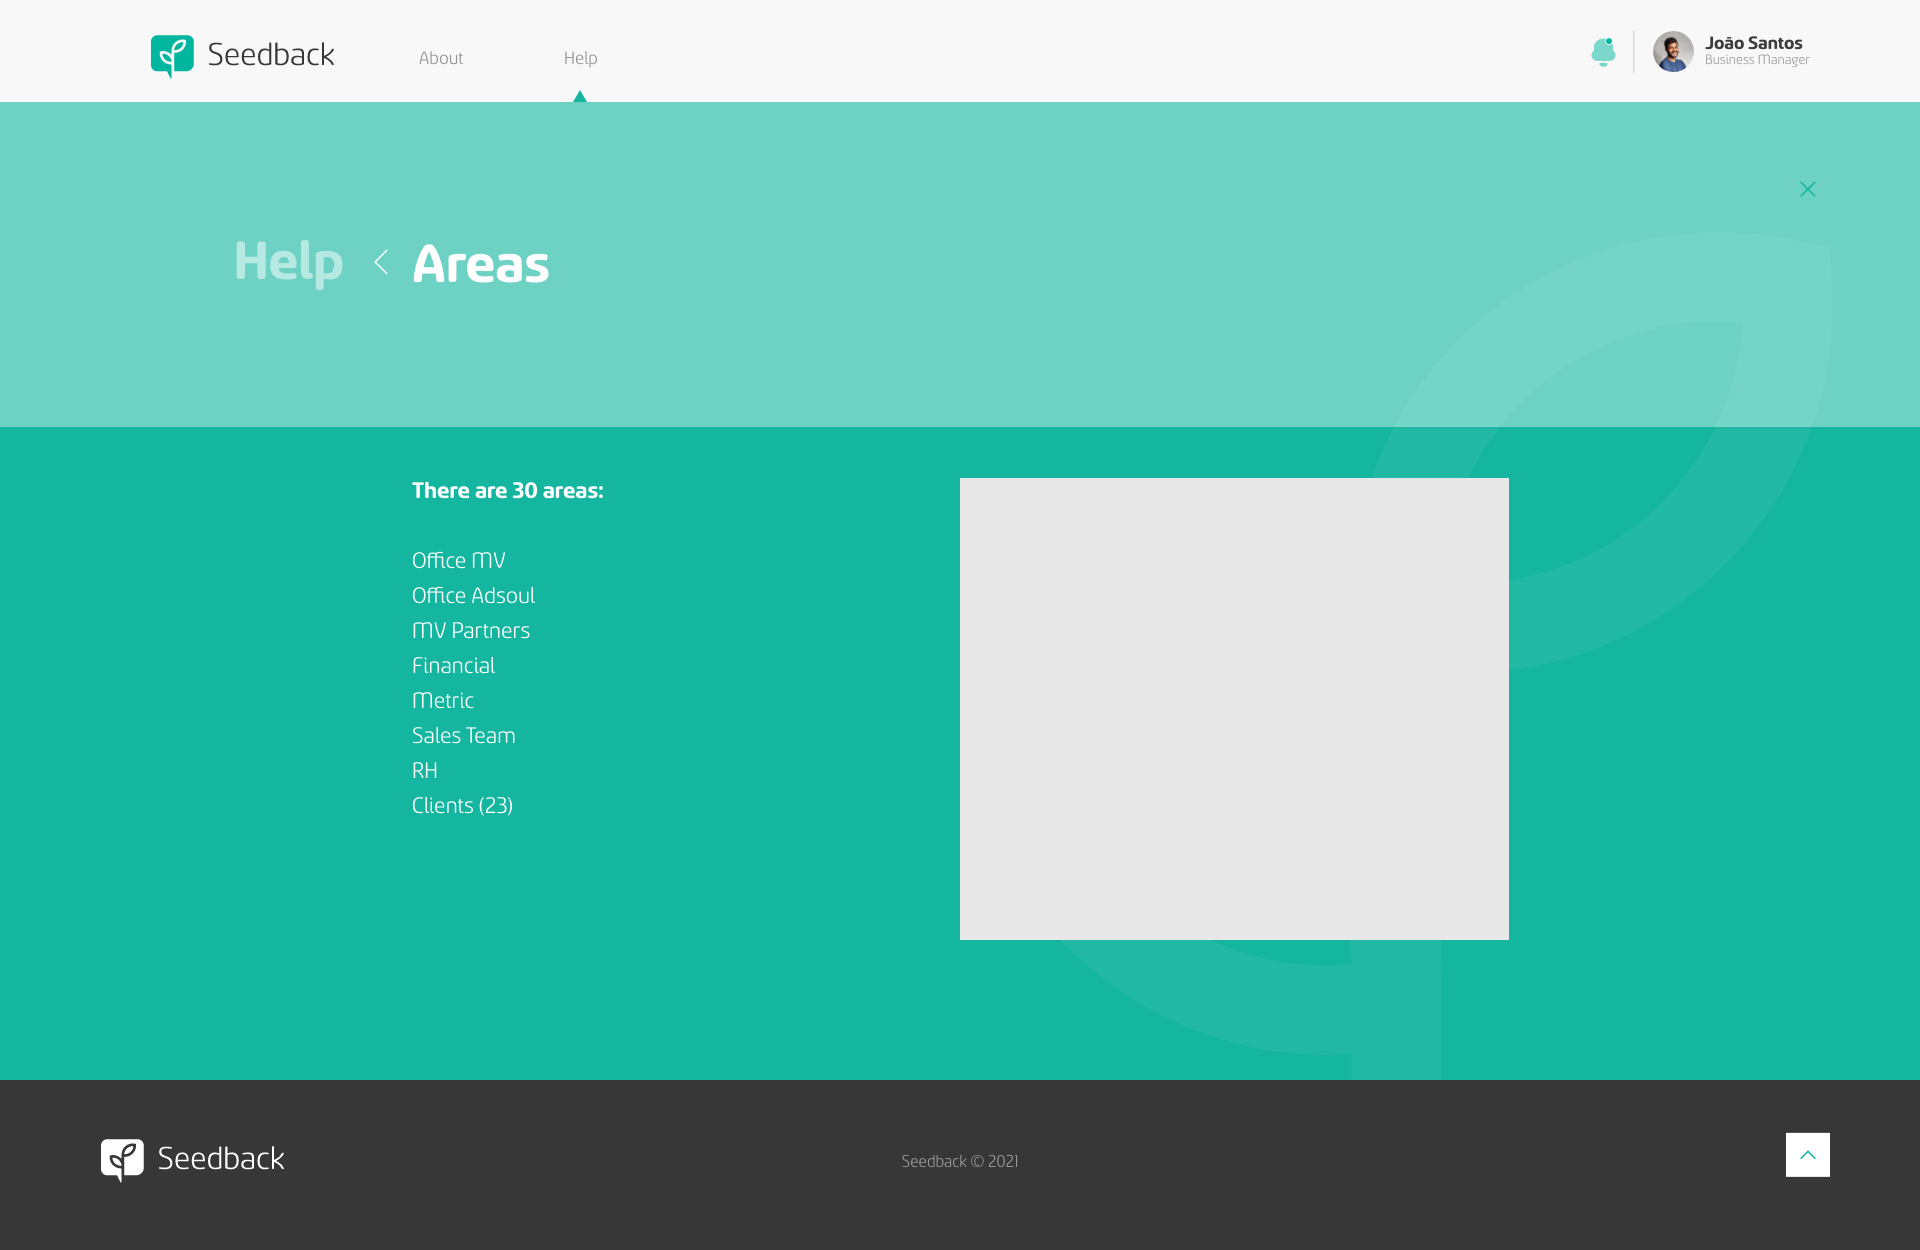Select the Office Adsoul area

473,596
